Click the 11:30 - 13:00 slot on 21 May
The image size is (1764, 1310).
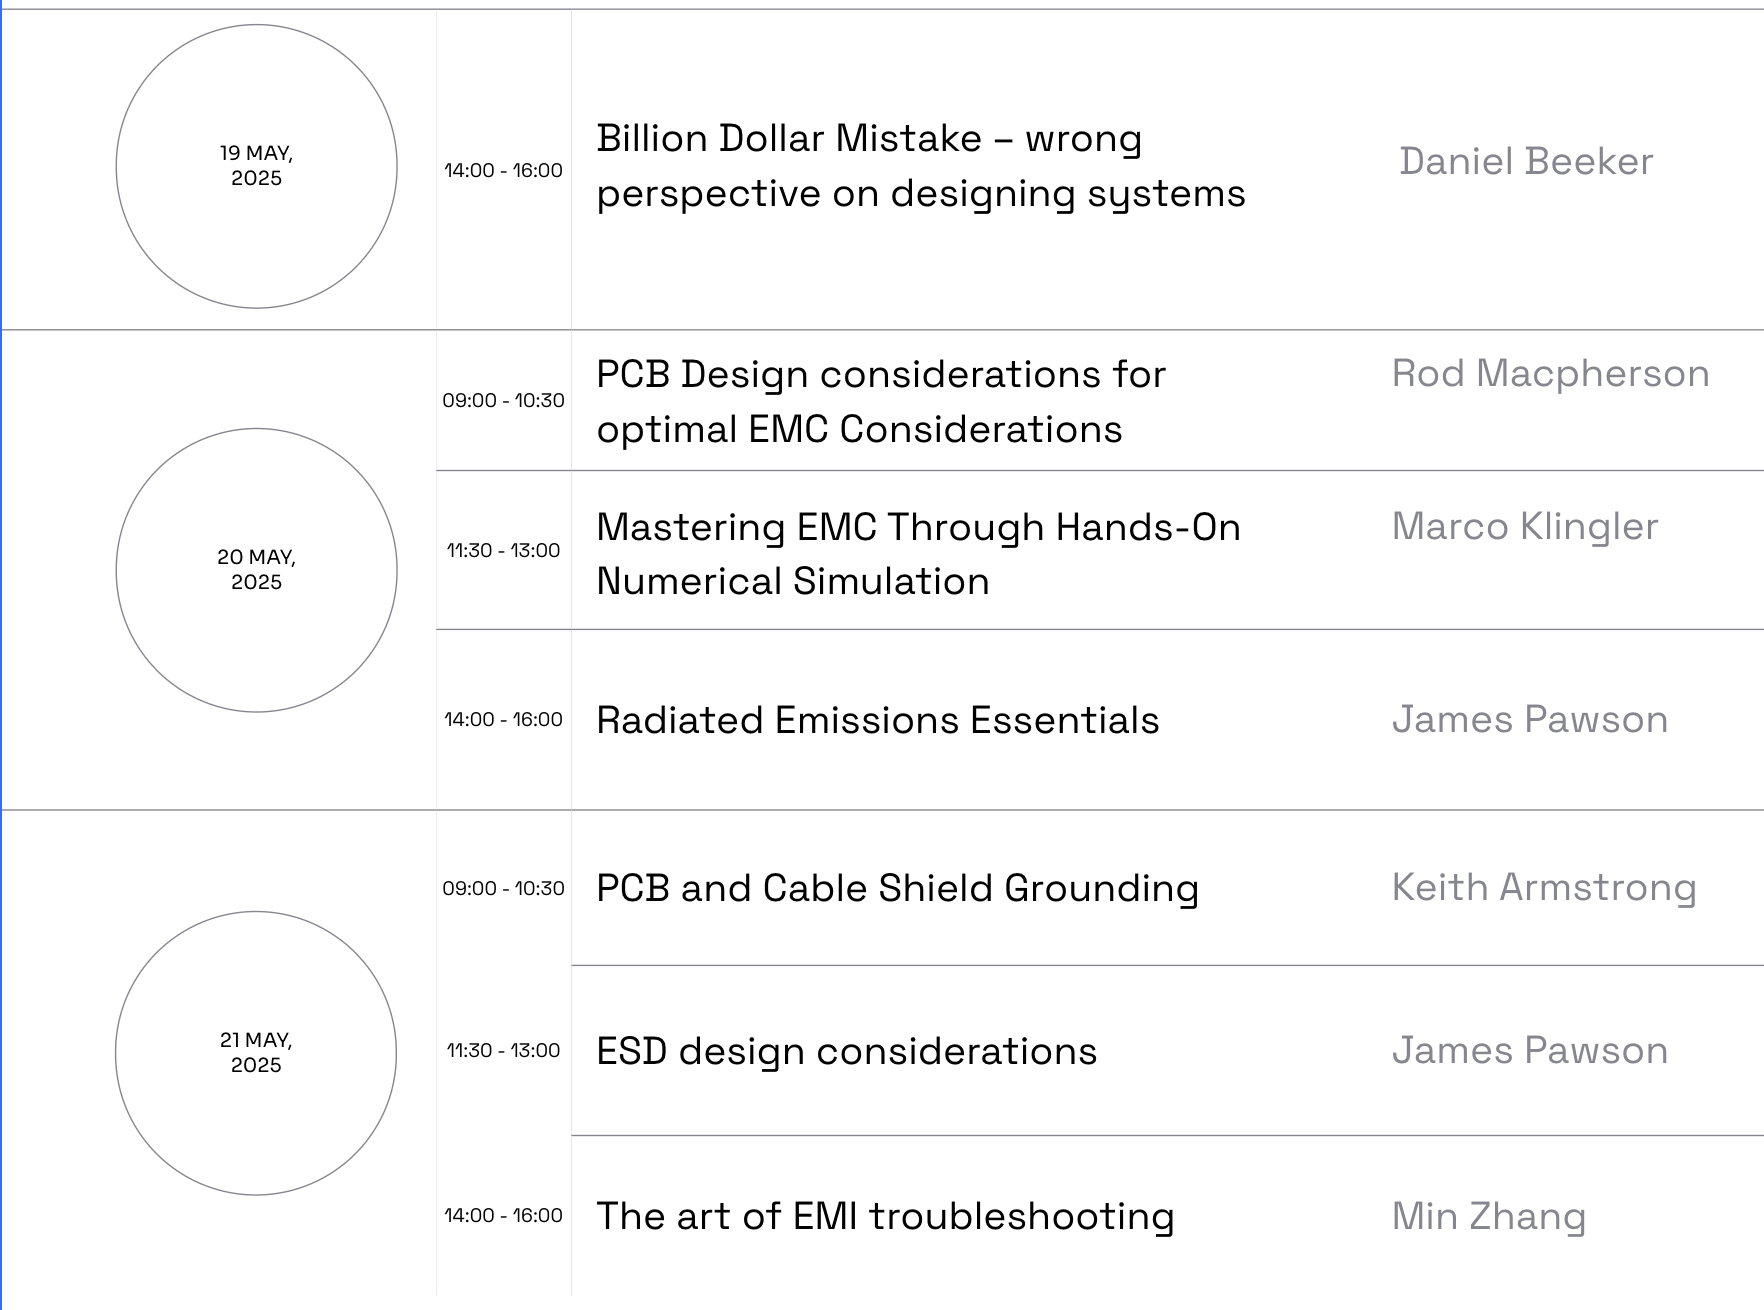[x=504, y=1050]
